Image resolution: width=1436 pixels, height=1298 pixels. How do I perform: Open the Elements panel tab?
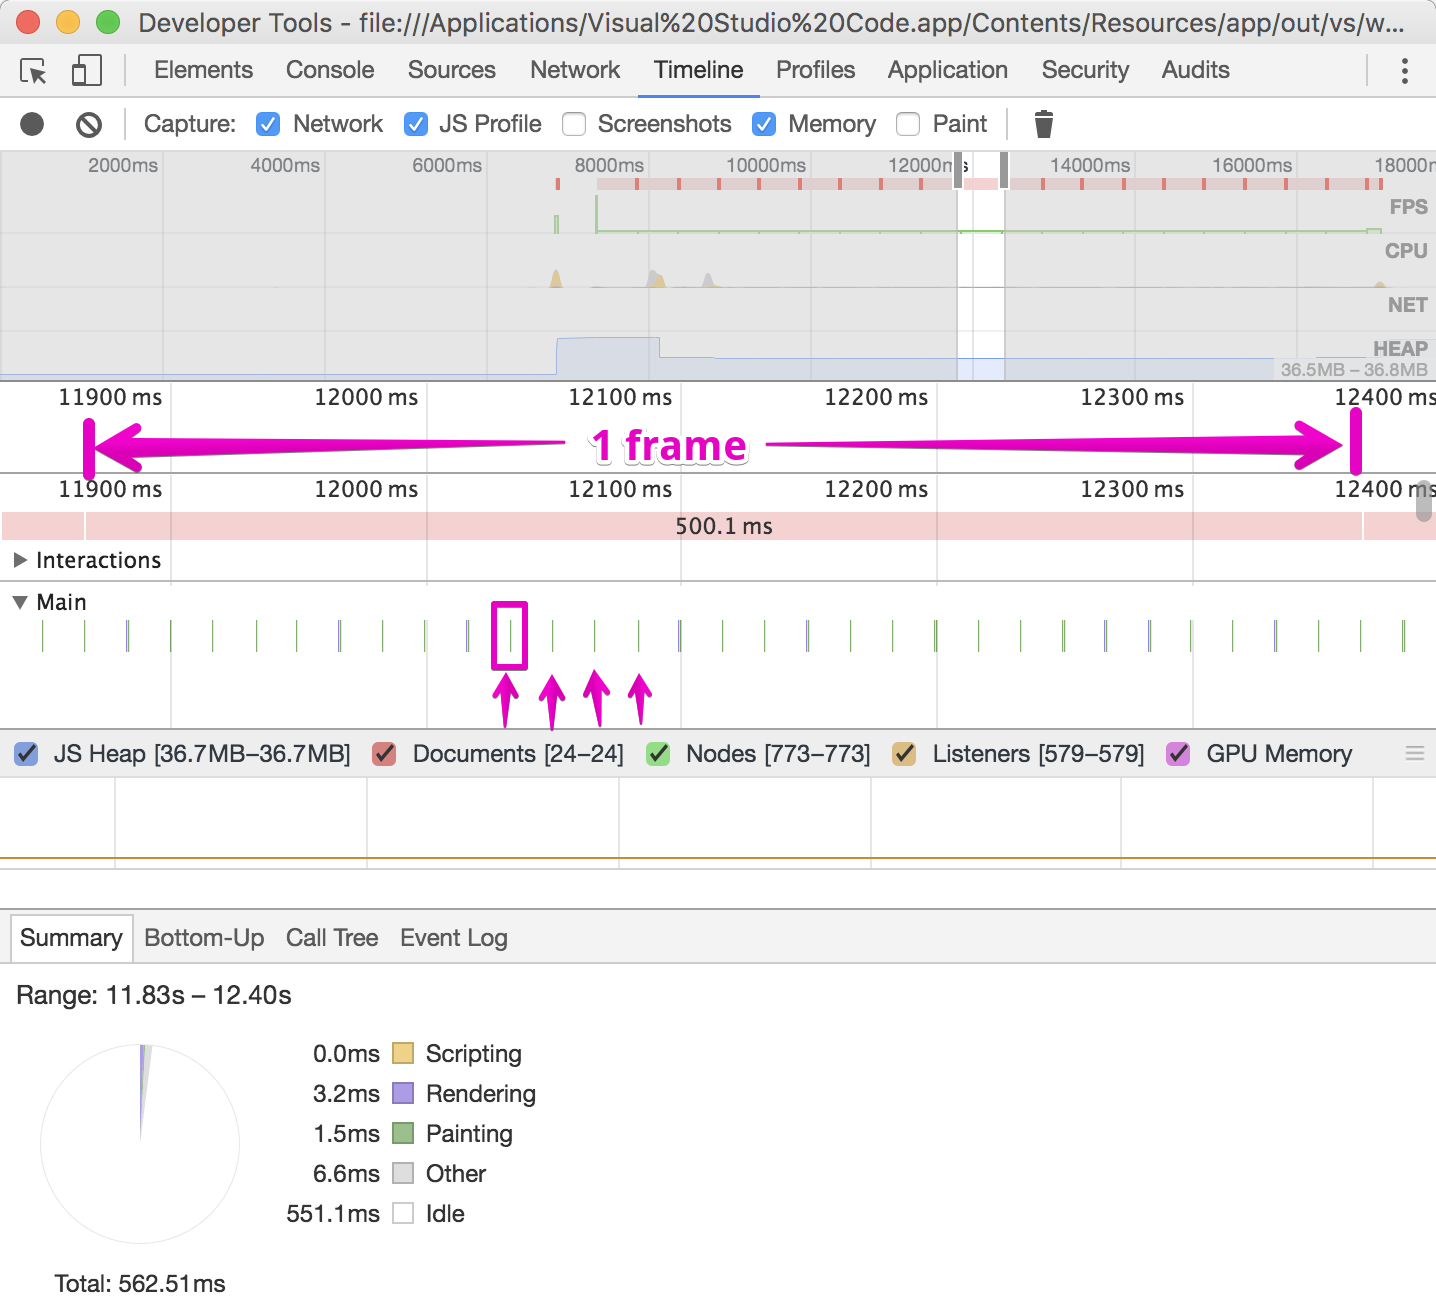point(203,70)
